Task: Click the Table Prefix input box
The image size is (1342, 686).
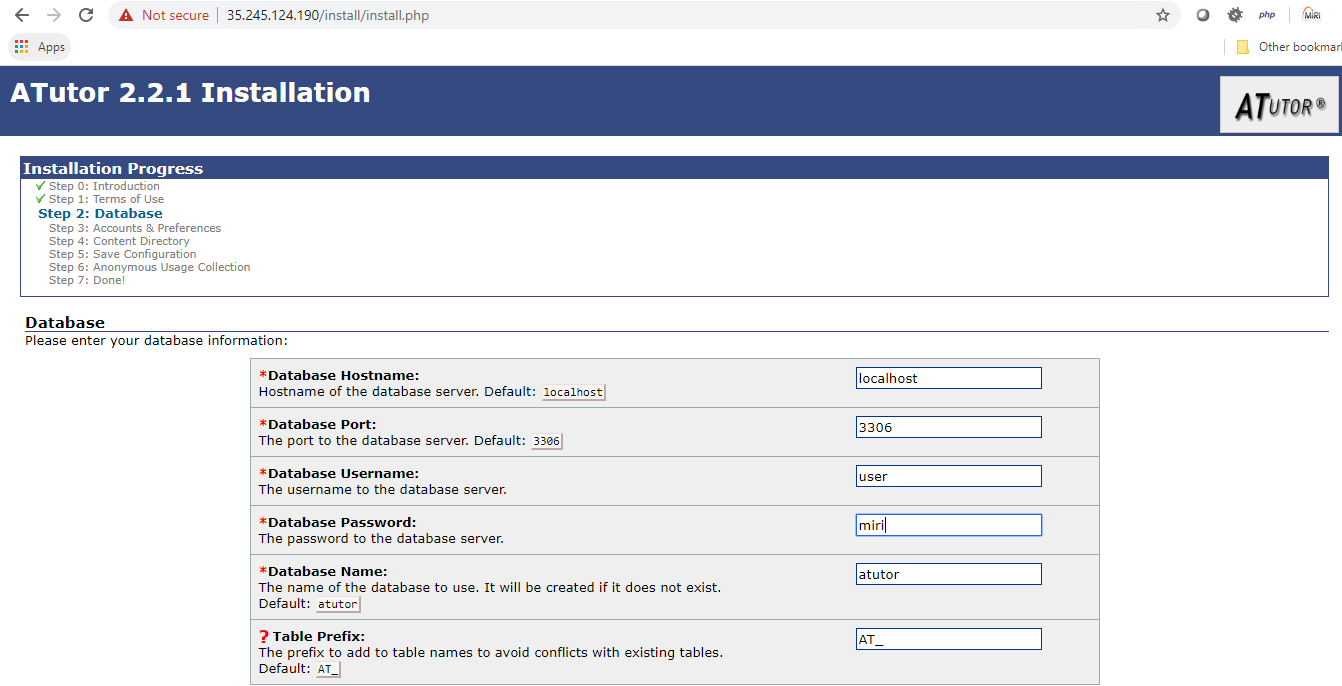Action: coord(948,639)
